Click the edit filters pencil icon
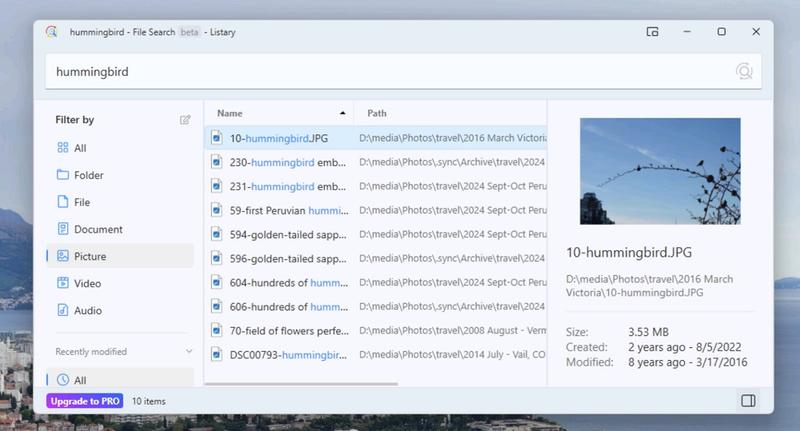This screenshot has height=431, width=800. (x=185, y=120)
